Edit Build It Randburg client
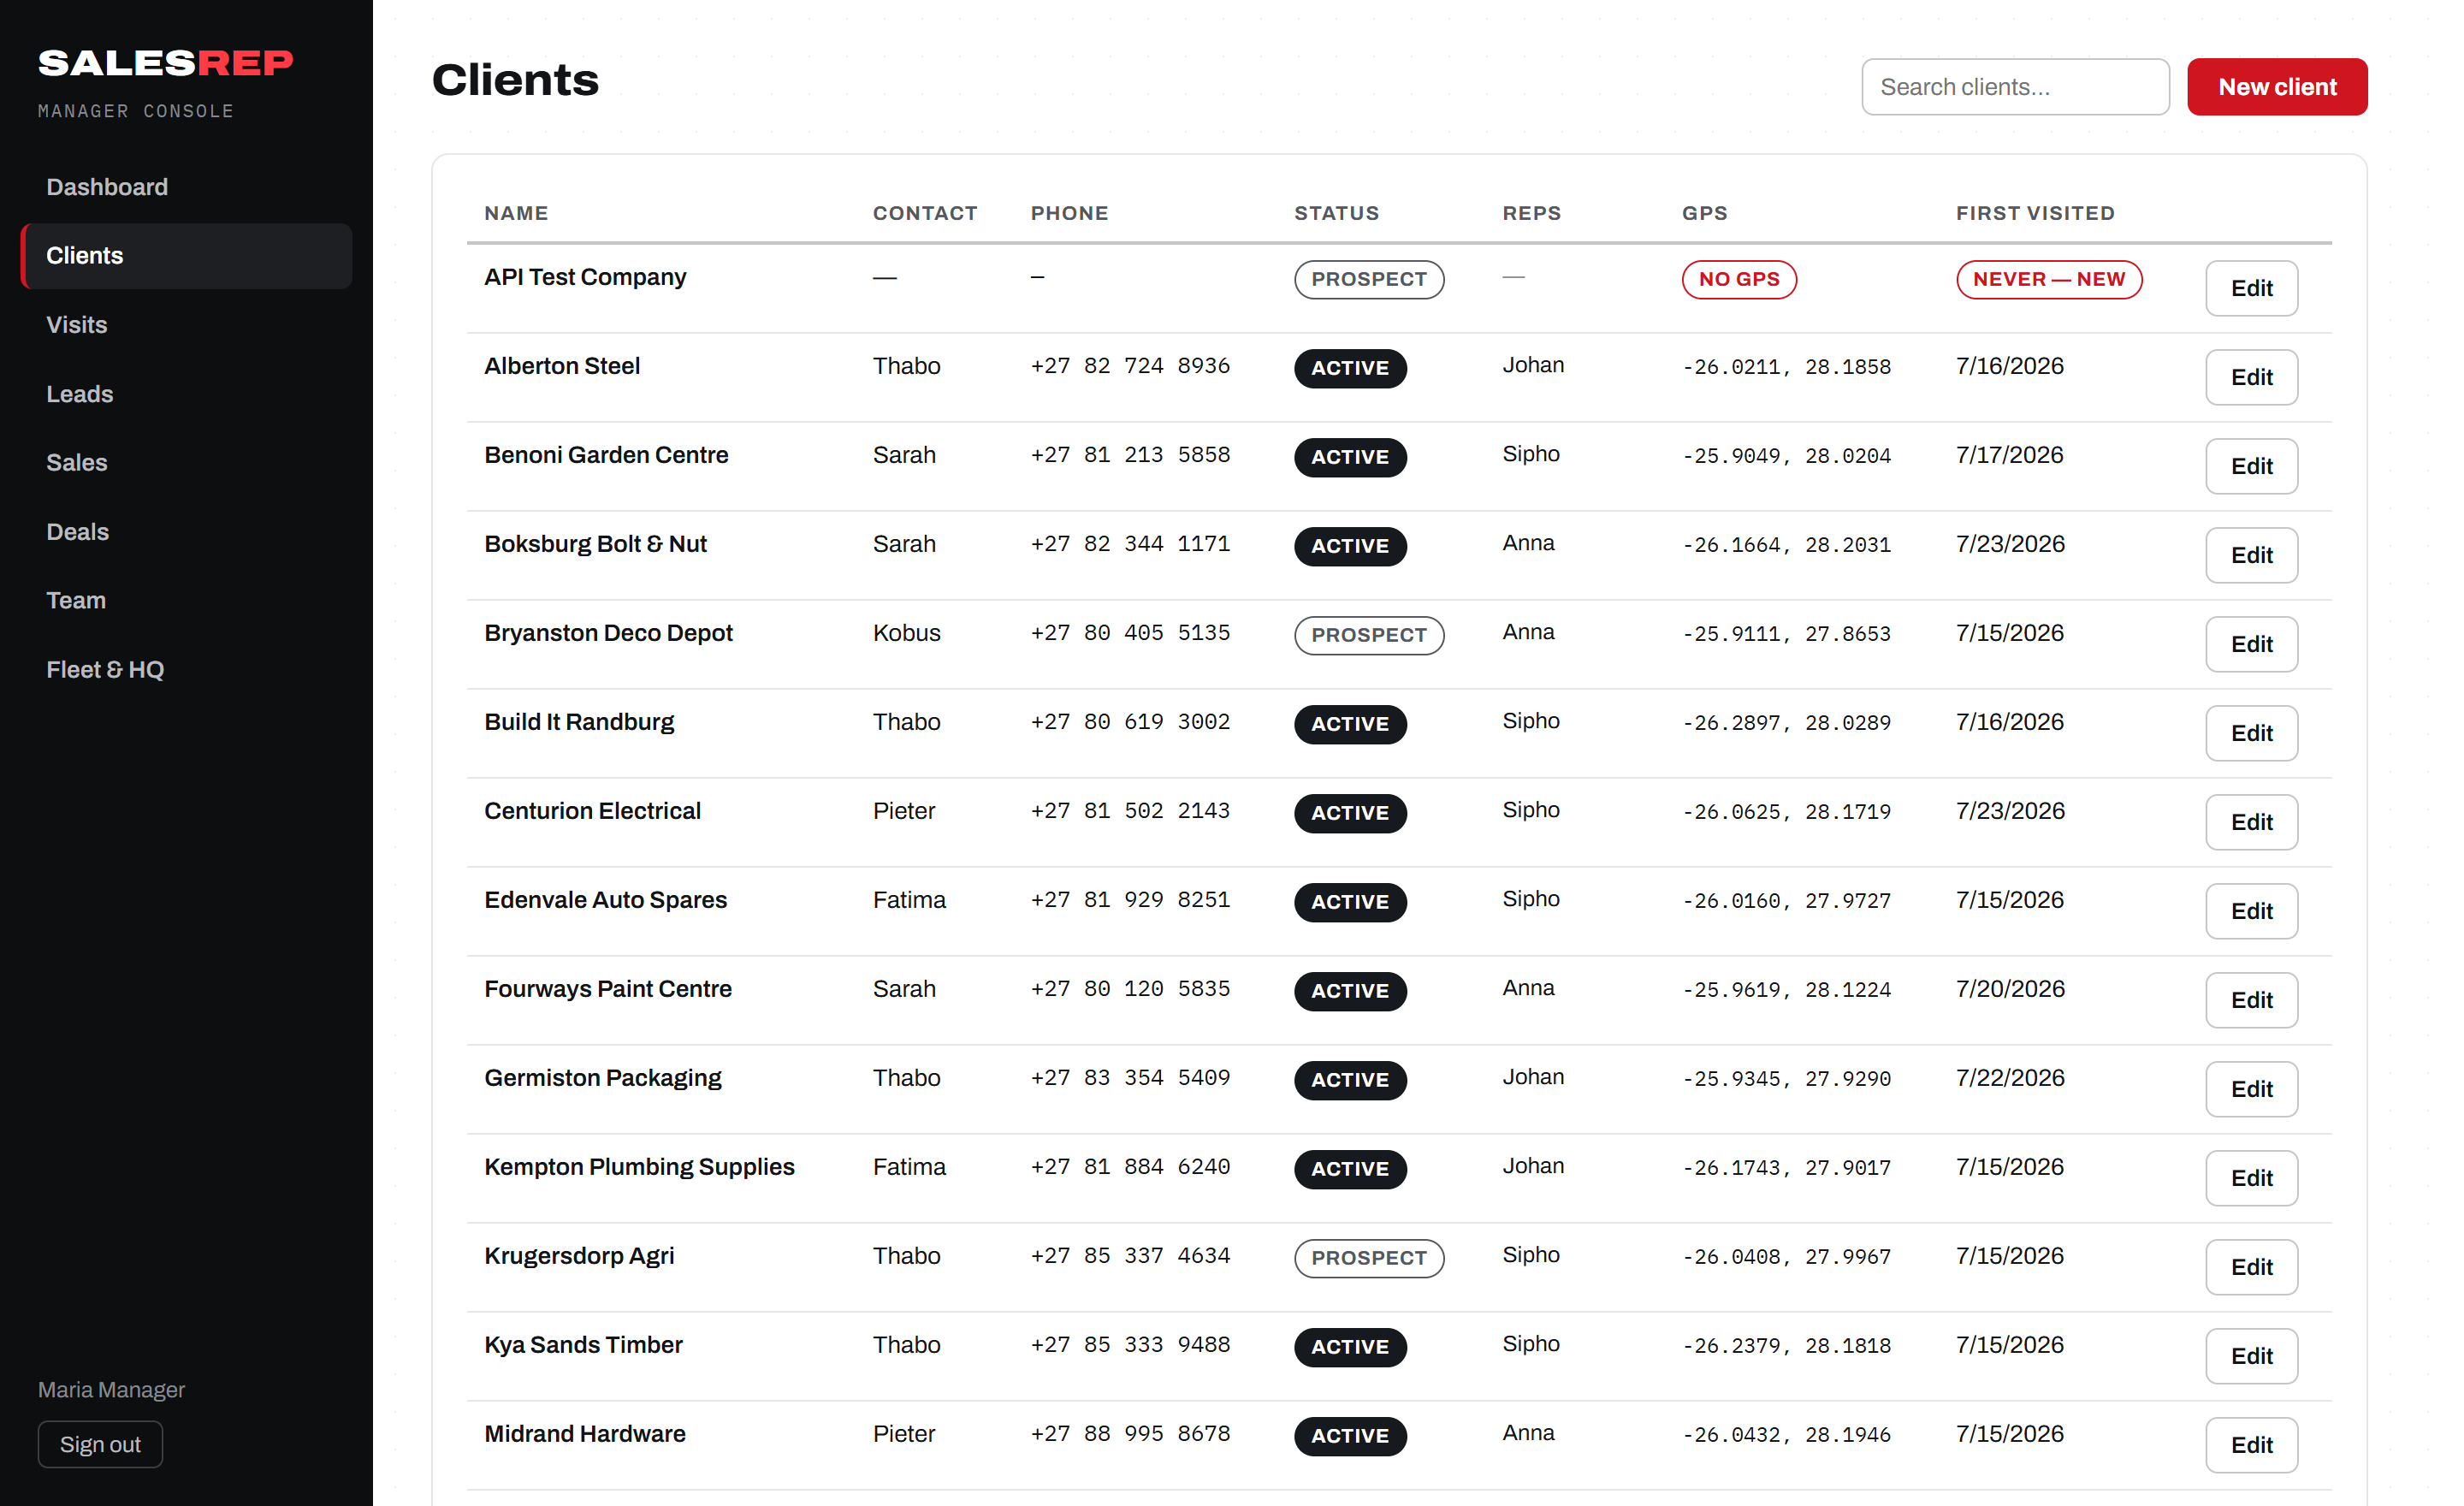Screen dimensions: 2464x1506 coord(2251,733)
